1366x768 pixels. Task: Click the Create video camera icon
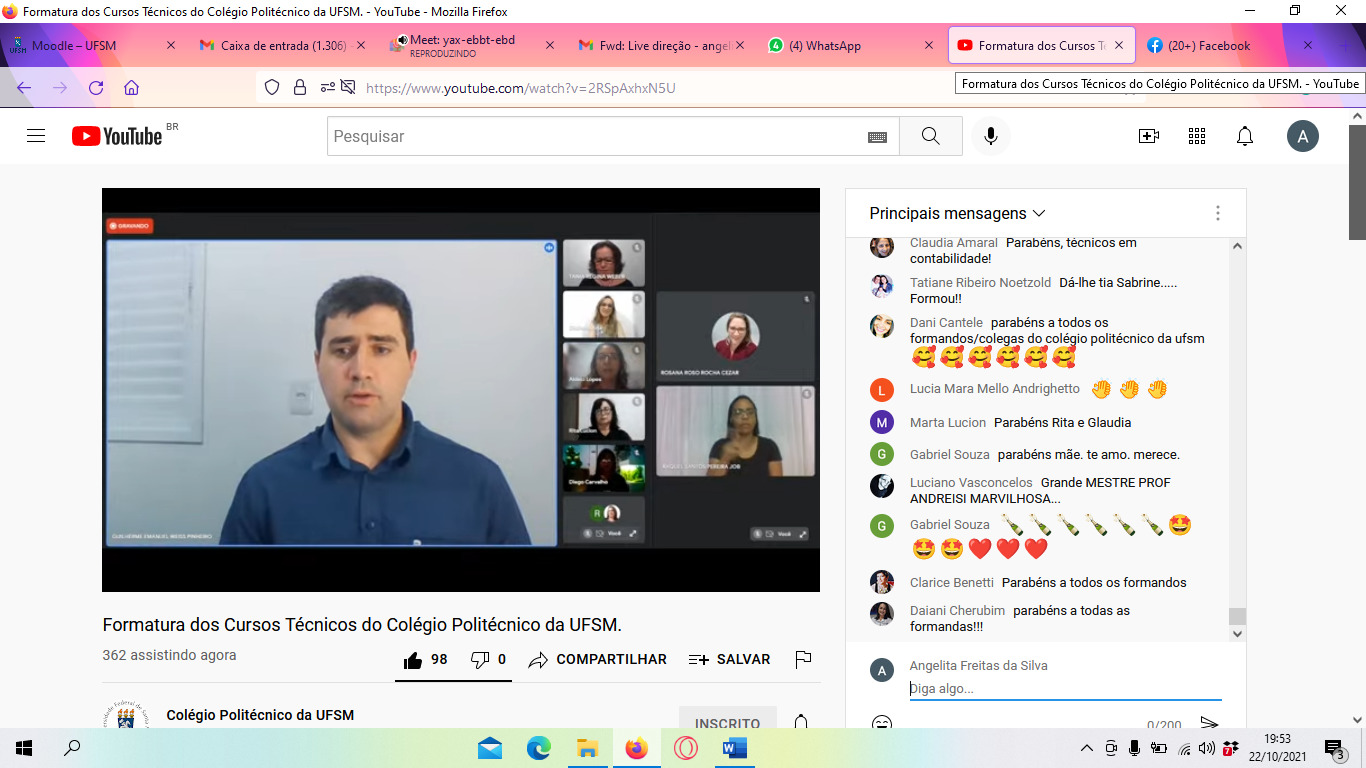[1148, 136]
